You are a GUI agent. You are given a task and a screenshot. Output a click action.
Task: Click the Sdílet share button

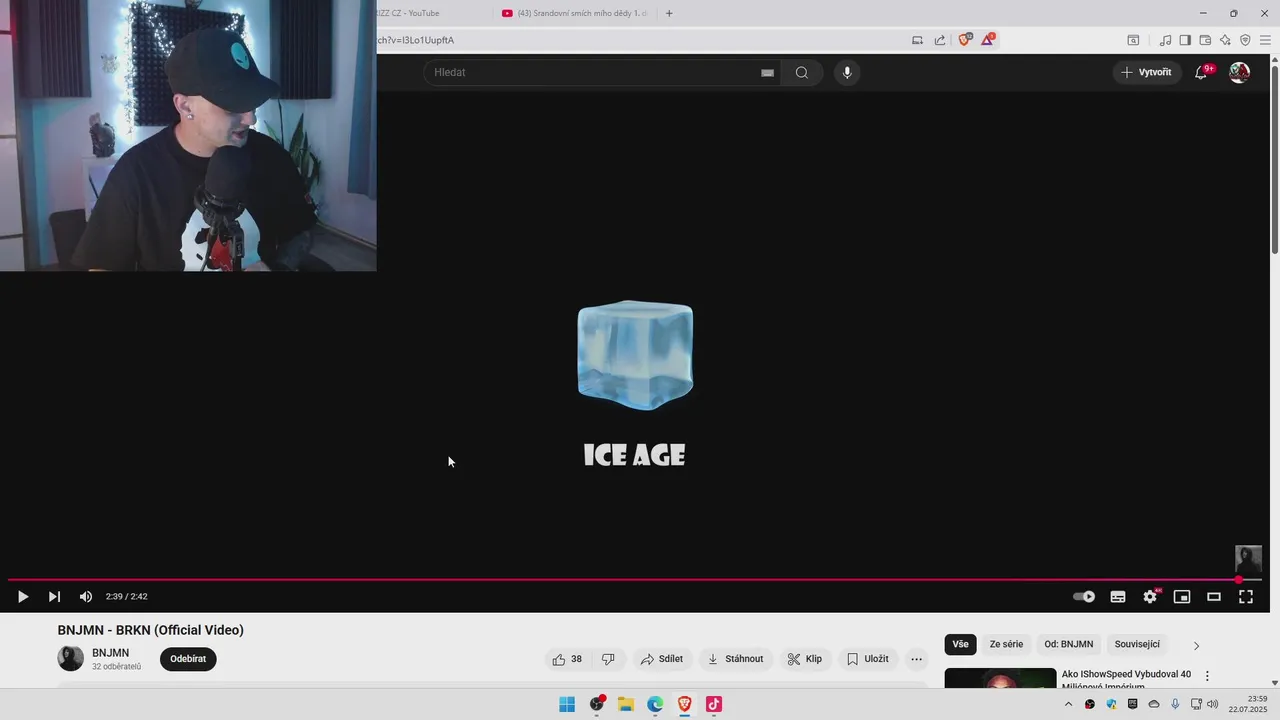[662, 659]
